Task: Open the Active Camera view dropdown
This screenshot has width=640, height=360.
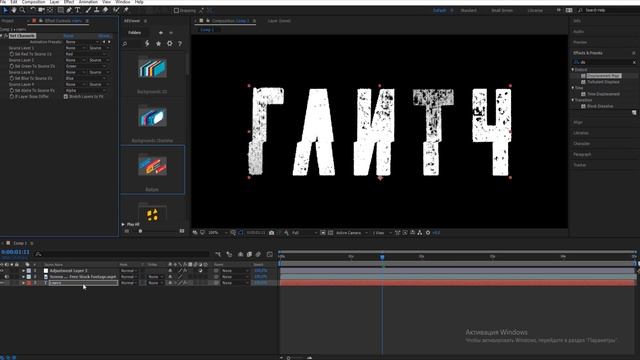Action: click(352, 233)
